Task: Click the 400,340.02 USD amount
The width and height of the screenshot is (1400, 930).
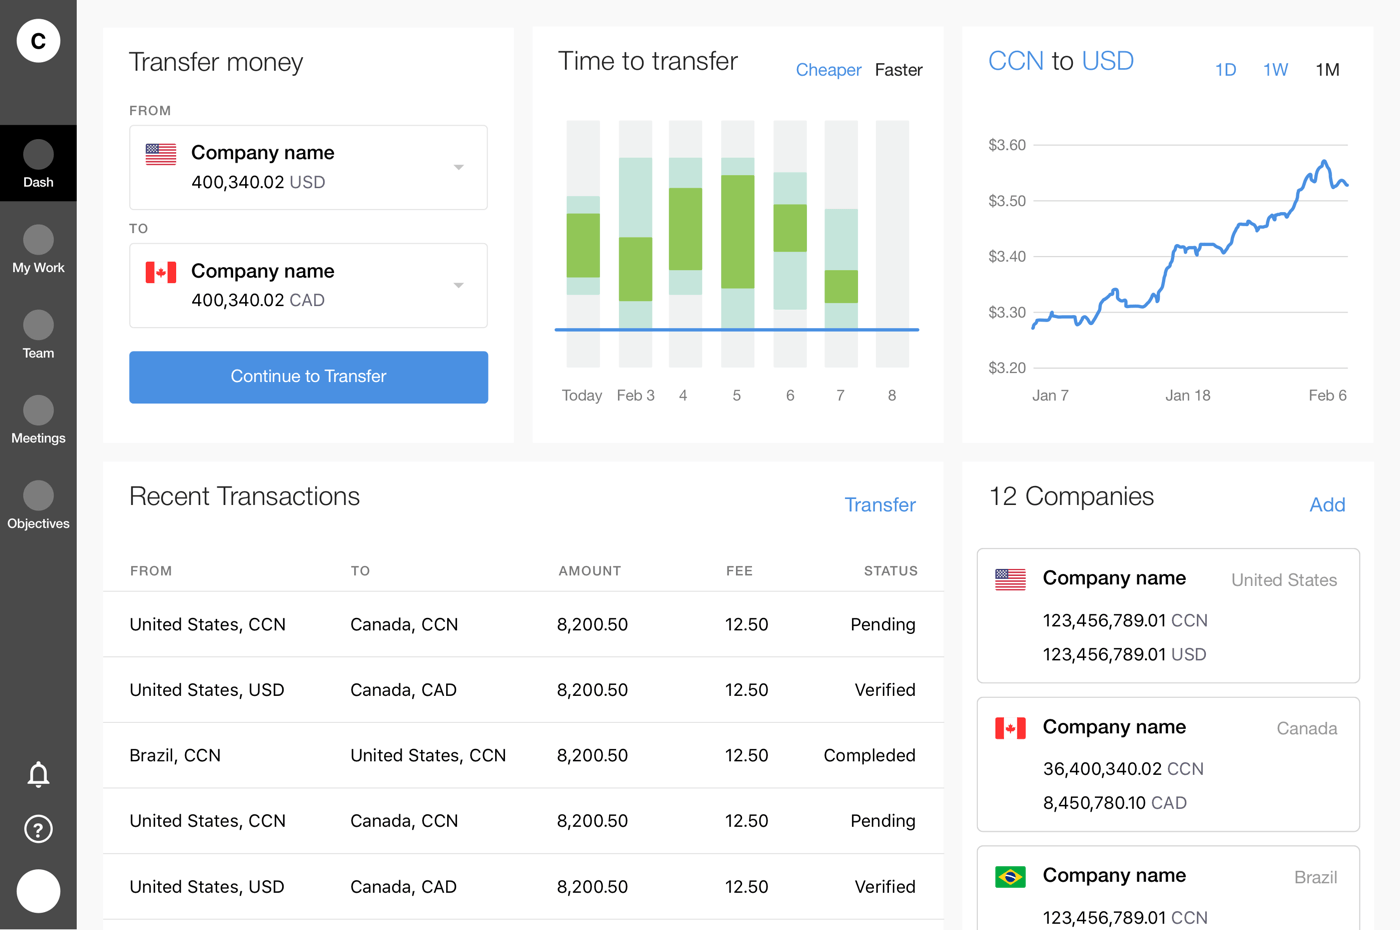Action: tap(258, 183)
